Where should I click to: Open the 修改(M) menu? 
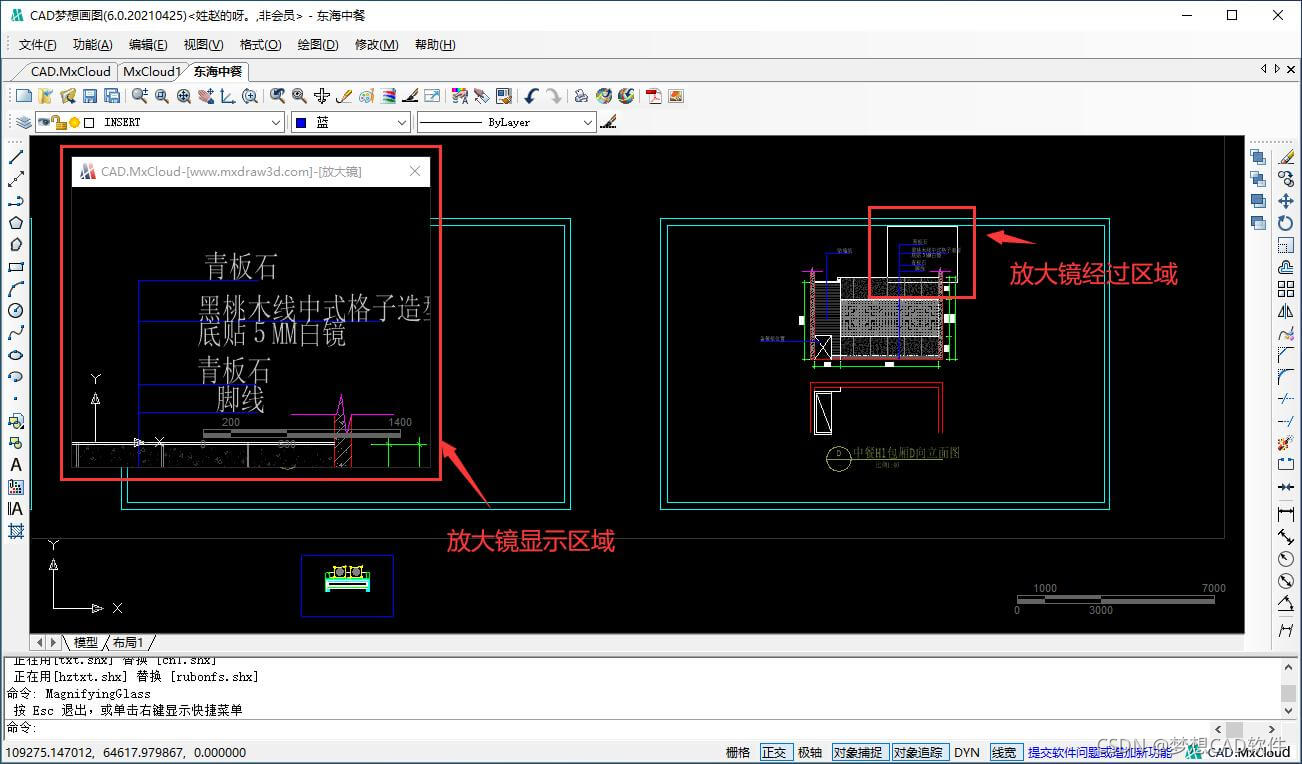pyautogui.click(x=376, y=45)
